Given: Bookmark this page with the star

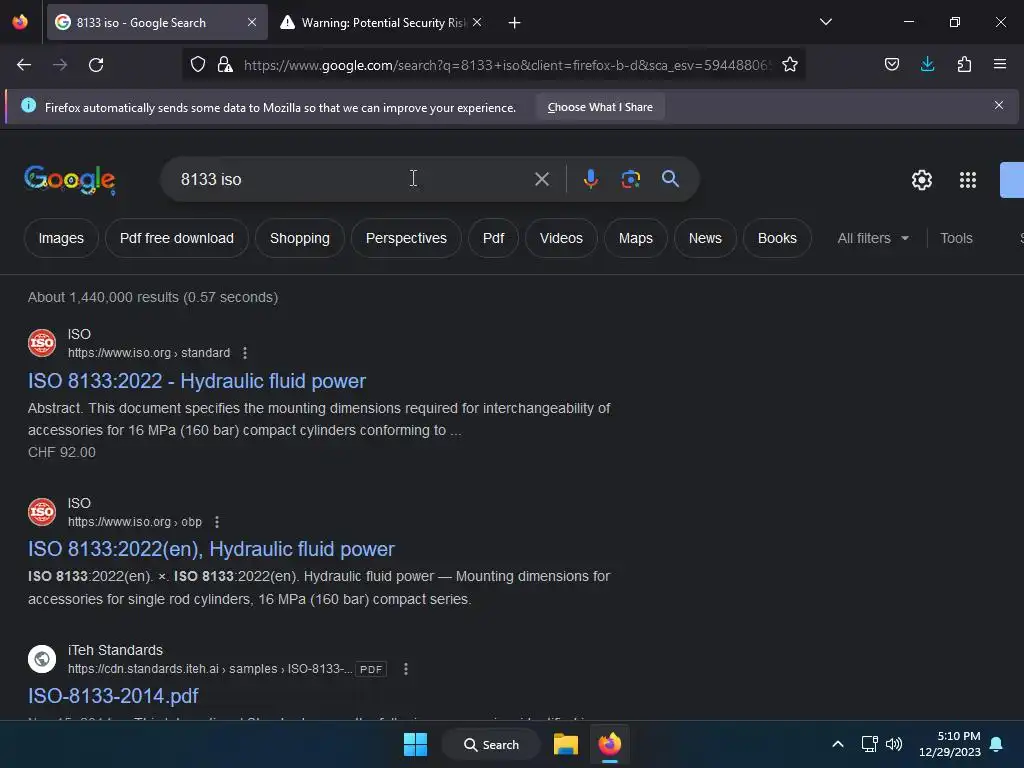Looking at the screenshot, I should (790, 64).
